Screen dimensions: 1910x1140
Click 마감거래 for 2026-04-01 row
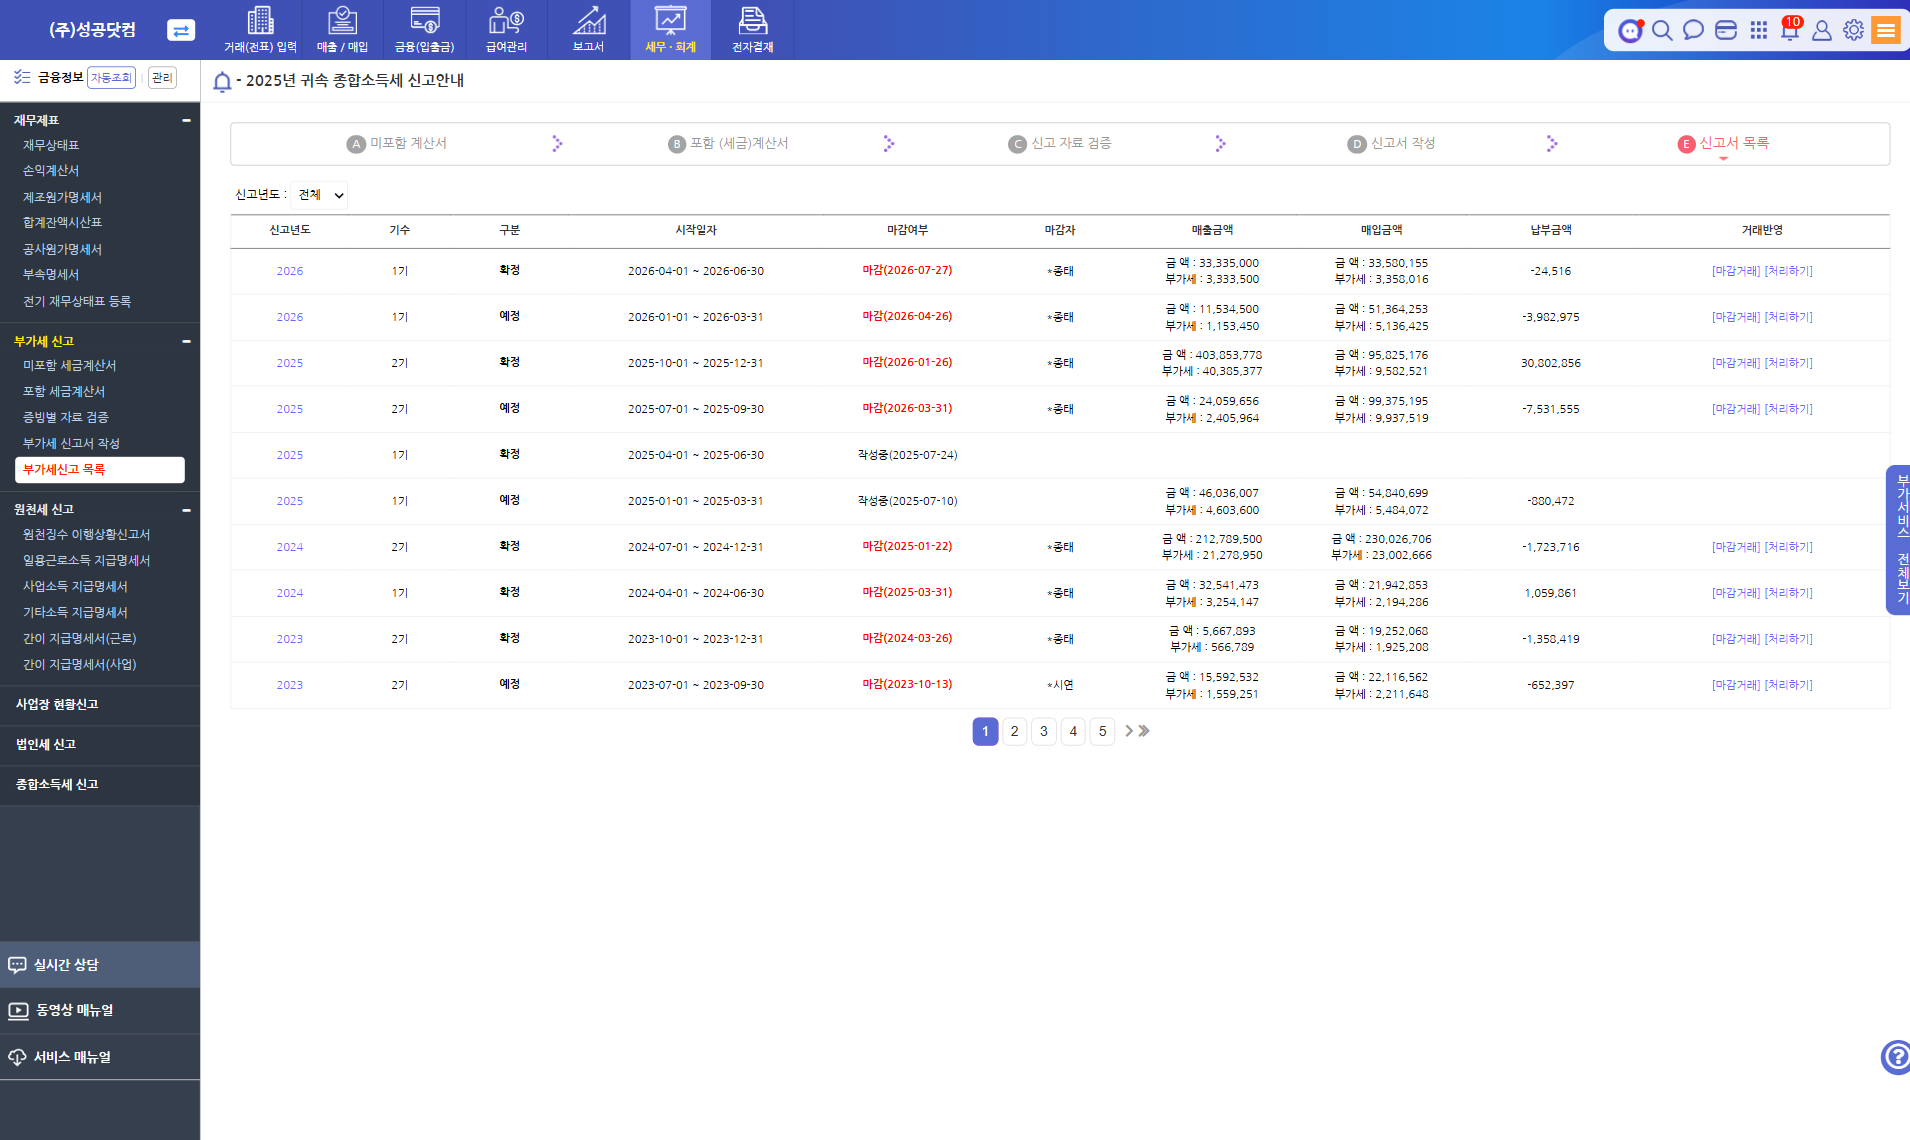point(1736,271)
